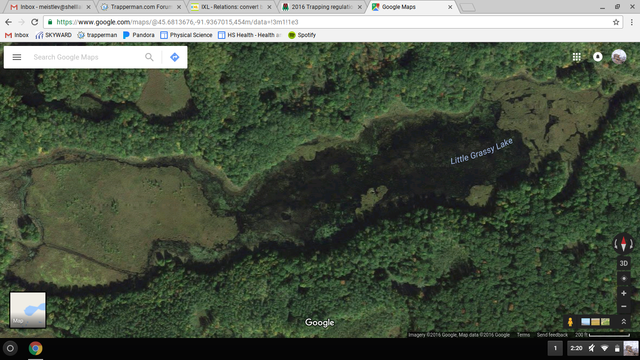
Task: Switch to the 2016 Trapping regulations tab
Action: (x=322, y=7)
